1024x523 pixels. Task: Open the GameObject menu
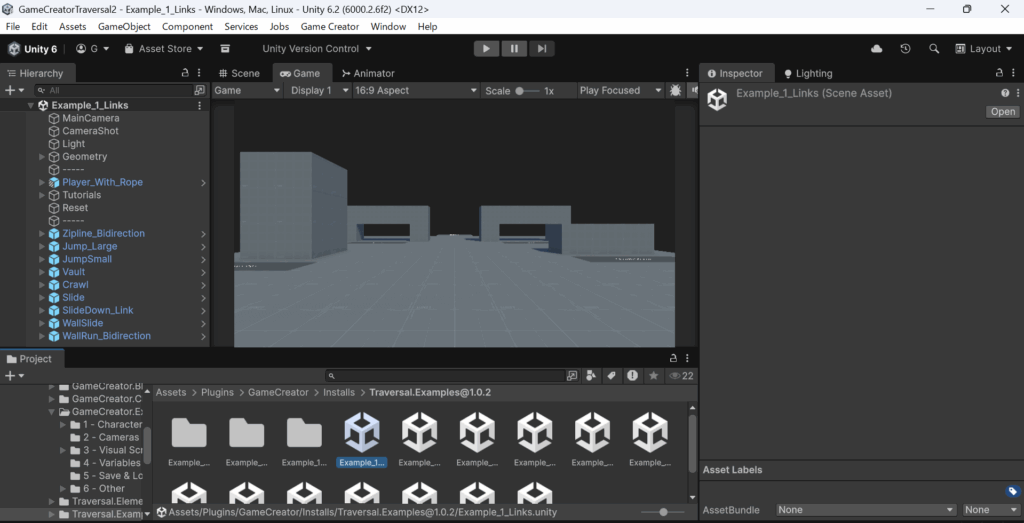coord(124,26)
